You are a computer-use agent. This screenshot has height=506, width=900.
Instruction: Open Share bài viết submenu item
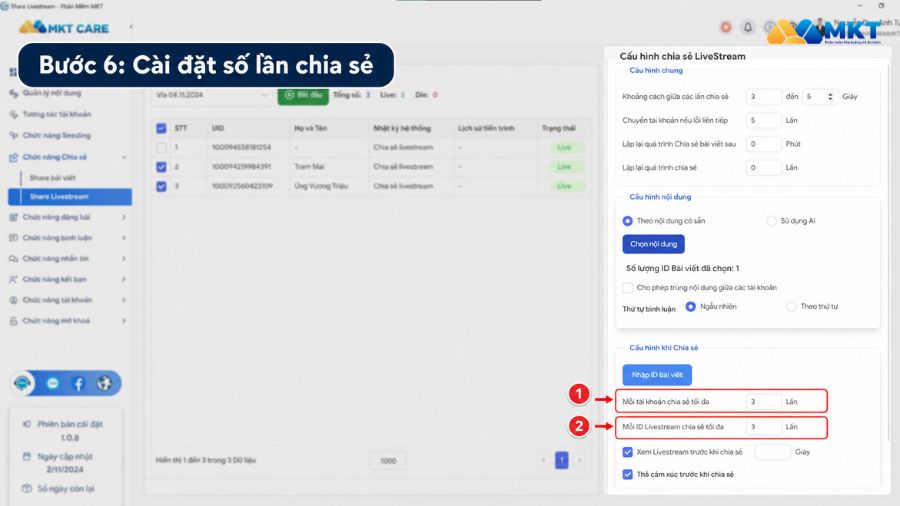53,178
